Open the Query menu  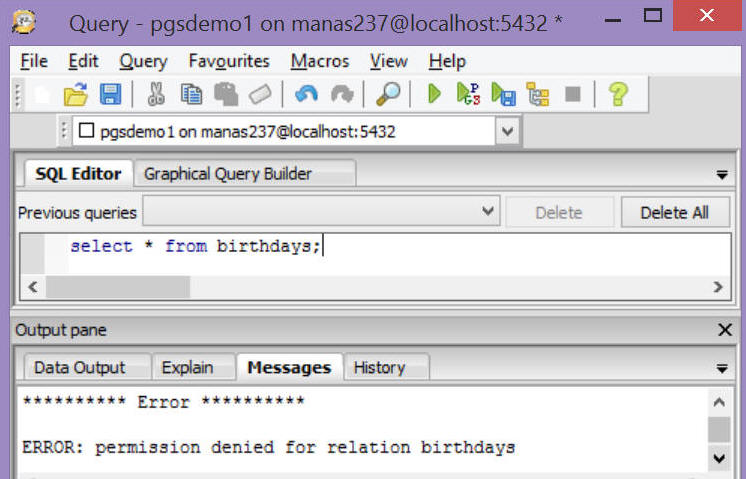click(x=143, y=61)
